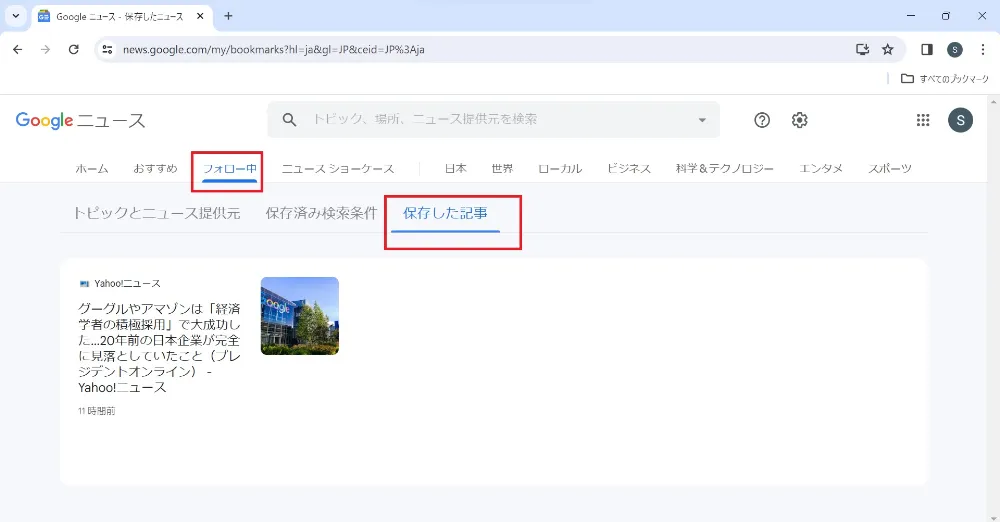The height and width of the screenshot is (522, 1000).
Task: Restore down the browser window
Action: point(946,16)
